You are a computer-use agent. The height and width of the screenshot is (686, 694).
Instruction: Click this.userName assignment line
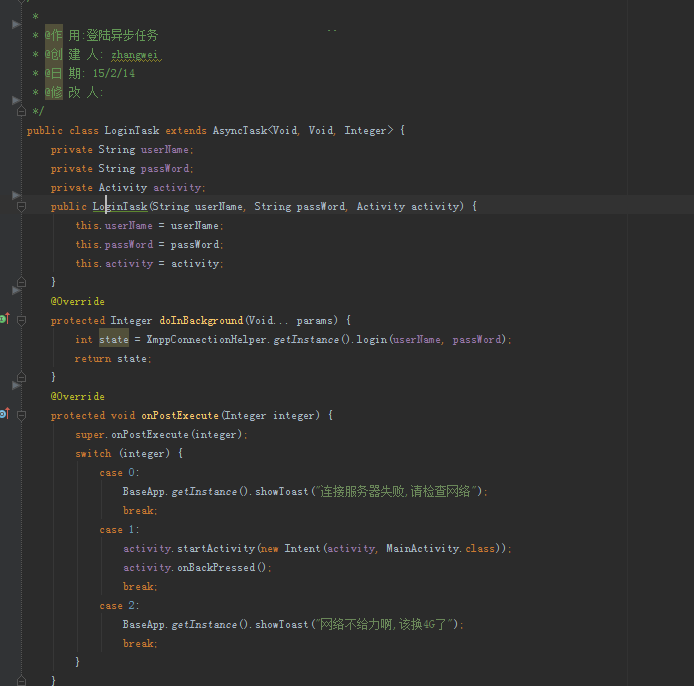click(149, 226)
